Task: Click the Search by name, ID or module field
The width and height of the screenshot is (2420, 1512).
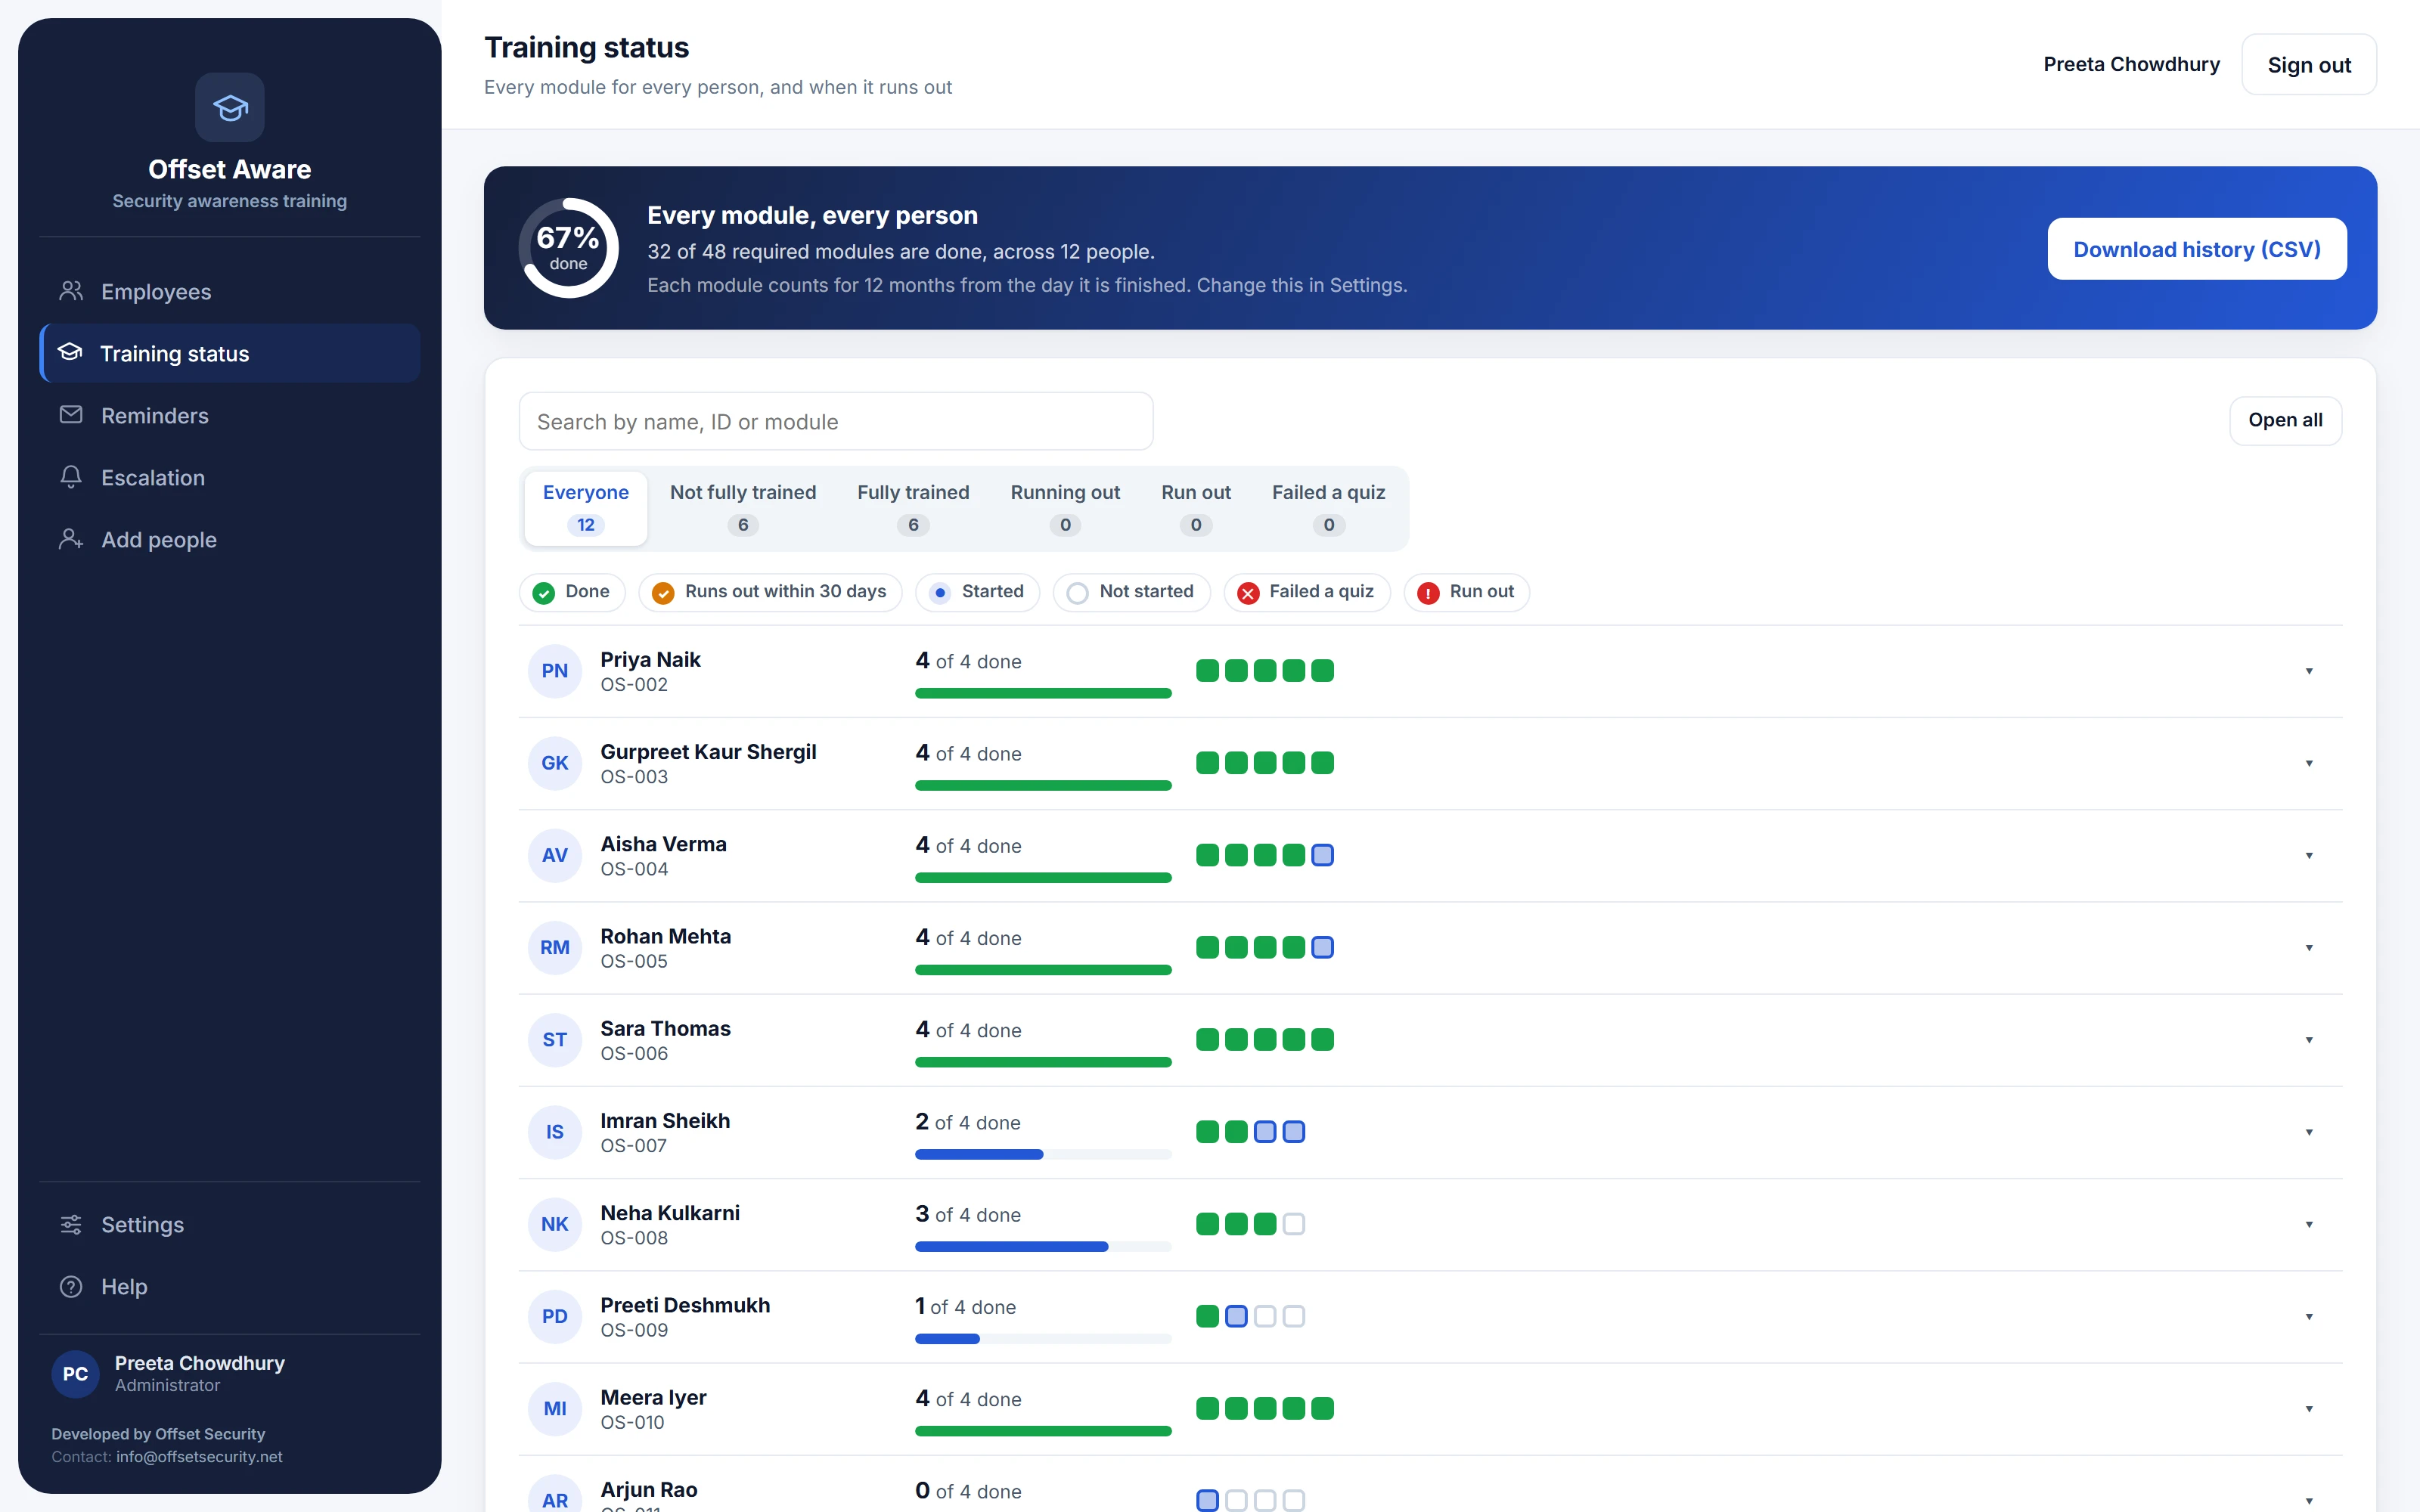Action: click(x=836, y=421)
